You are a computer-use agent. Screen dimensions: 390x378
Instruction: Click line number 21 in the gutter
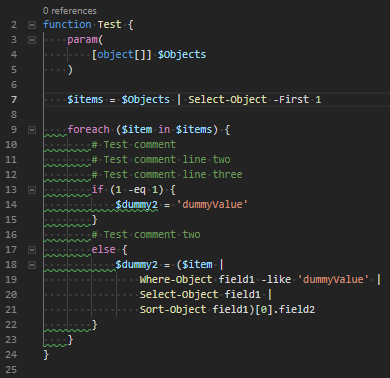pos(11,310)
